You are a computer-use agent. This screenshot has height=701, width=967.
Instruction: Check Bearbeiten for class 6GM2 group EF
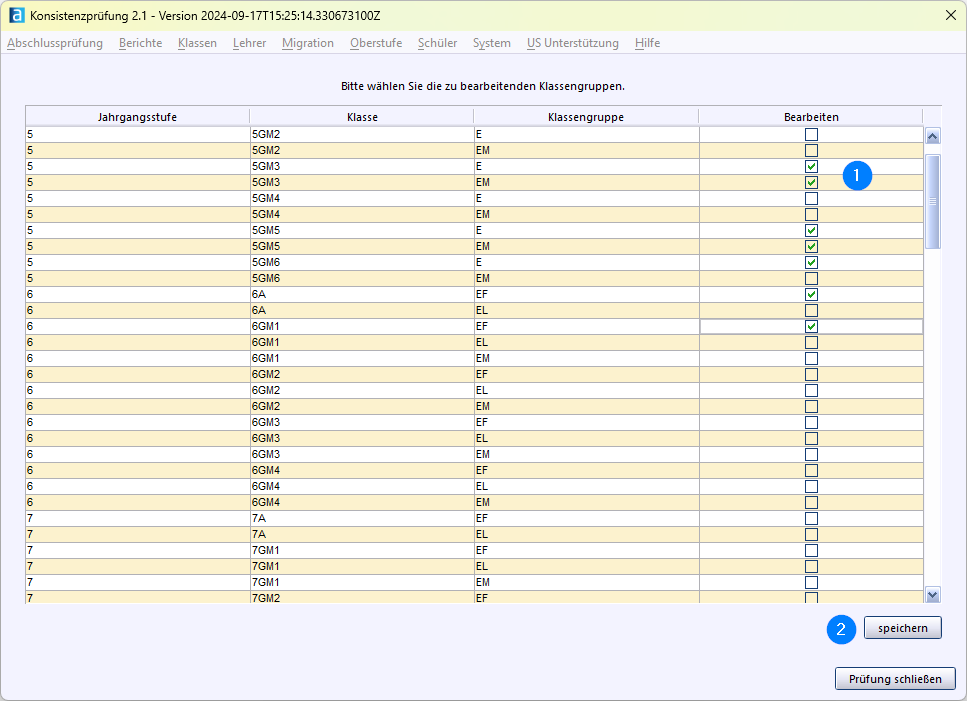pos(812,375)
